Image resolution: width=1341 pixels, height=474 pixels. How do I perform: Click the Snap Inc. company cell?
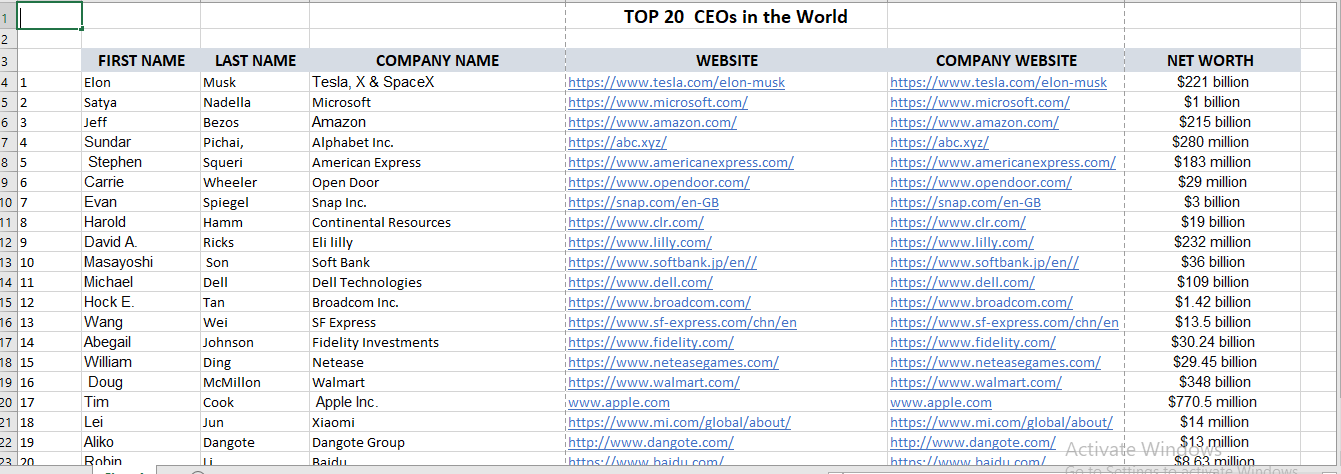point(437,202)
